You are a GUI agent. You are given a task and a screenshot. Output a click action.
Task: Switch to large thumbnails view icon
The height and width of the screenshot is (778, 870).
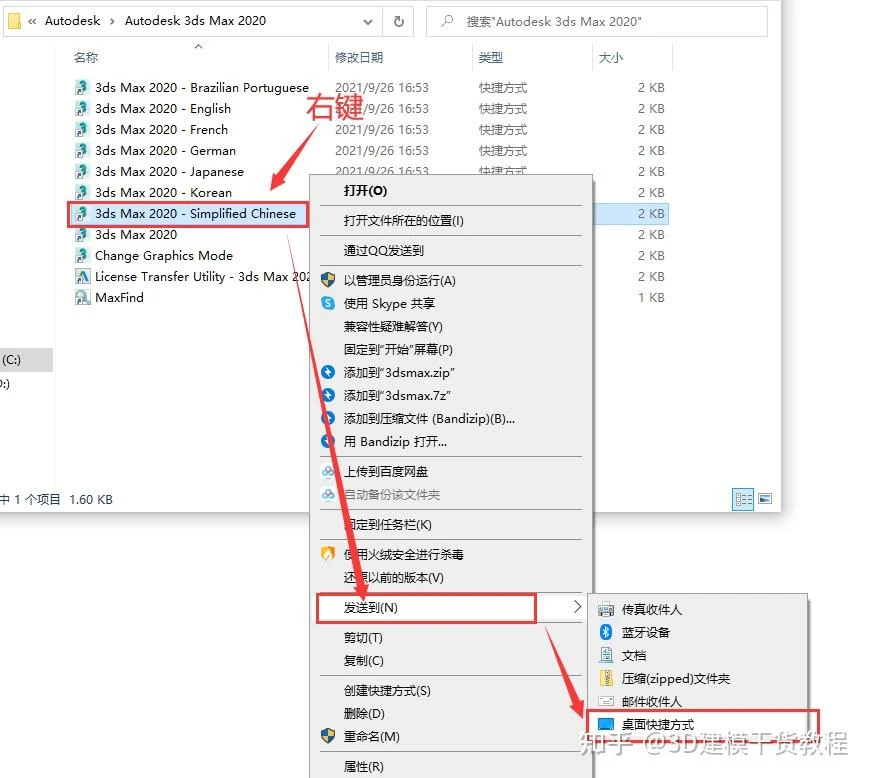pos(765,498)
